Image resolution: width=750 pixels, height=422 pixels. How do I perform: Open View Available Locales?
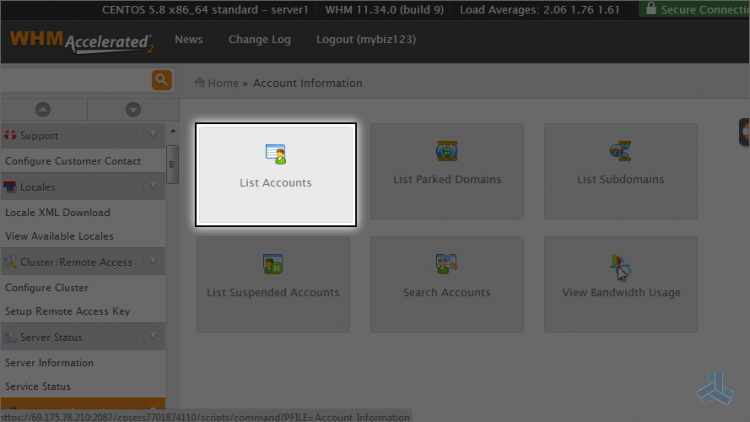pyautogui.click(x=59, y=236)
